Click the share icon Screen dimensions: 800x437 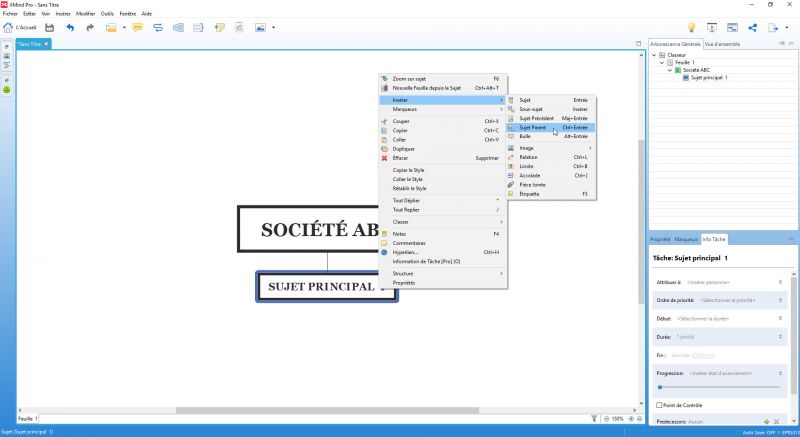pos(753,28)
